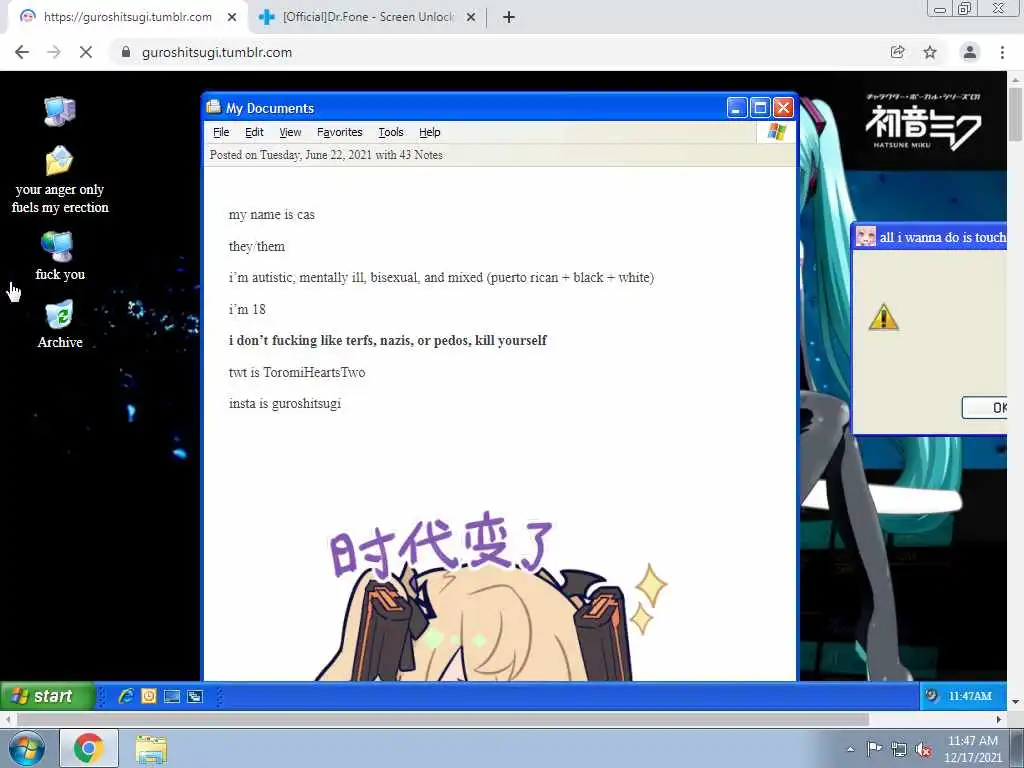This screenshot has height=768, width=1024.
Task: Click the horizontal scrollbar thumb
Action: (443, 719)
